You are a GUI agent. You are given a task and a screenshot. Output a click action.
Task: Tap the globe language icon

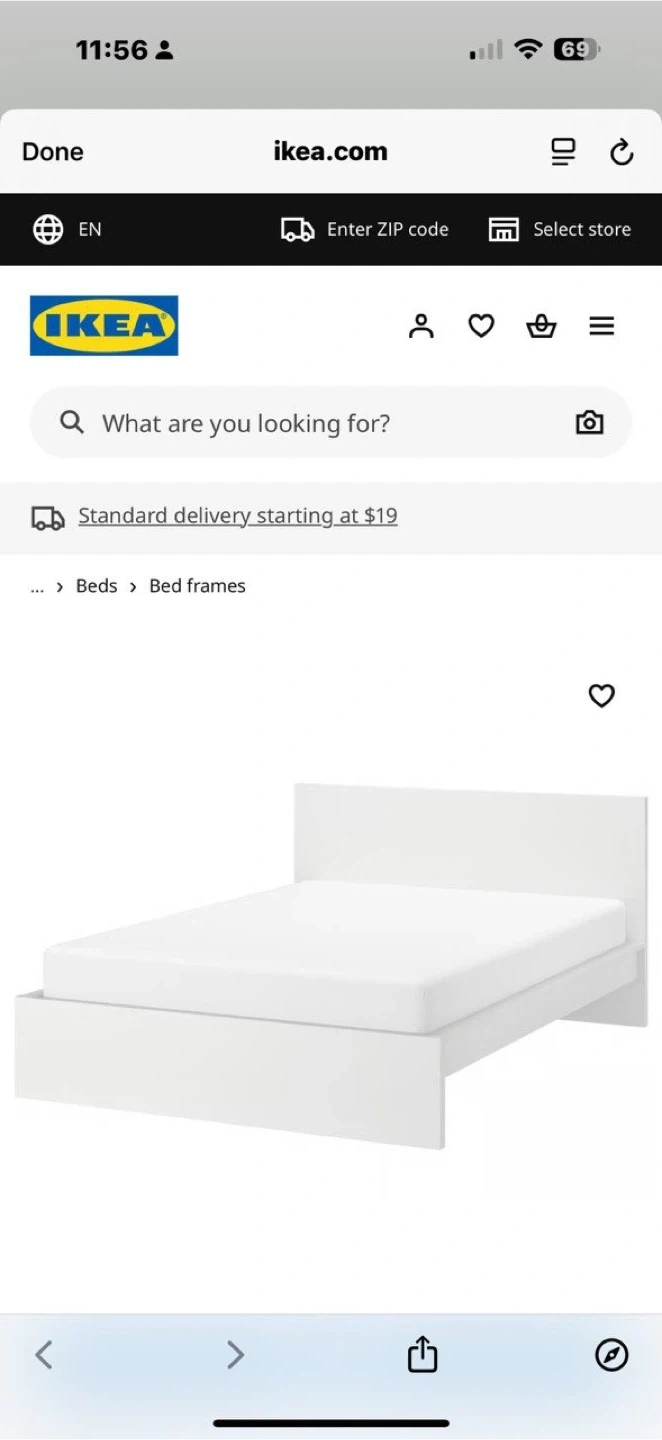pos(48,229)
